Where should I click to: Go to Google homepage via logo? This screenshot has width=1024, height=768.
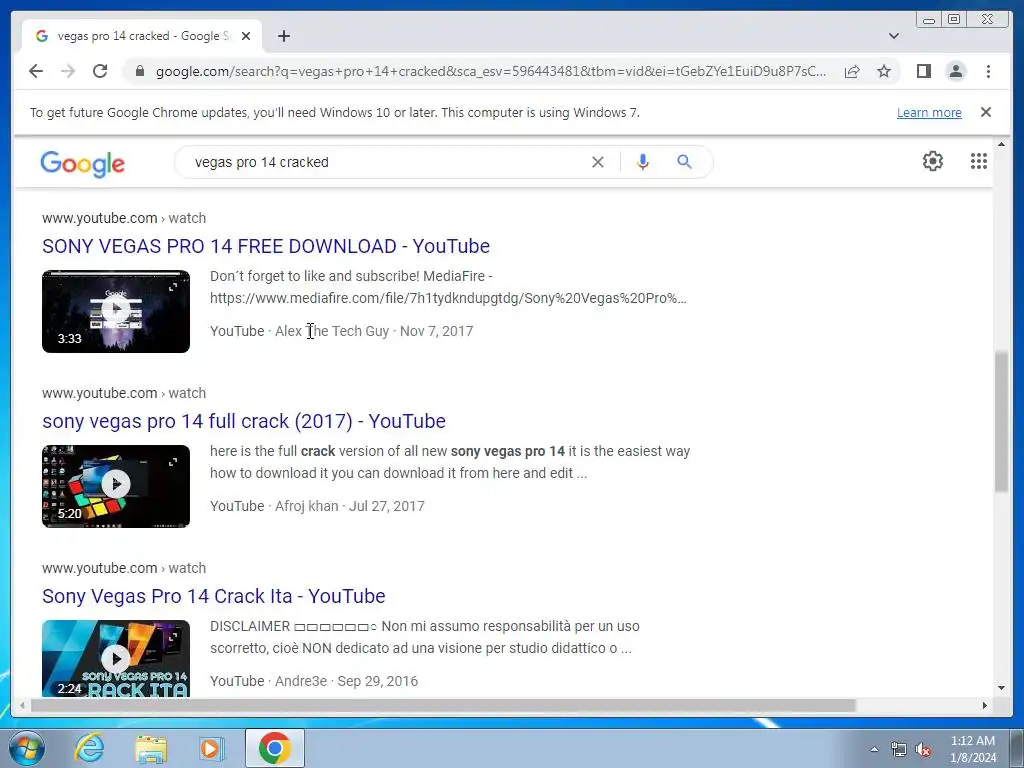[82, 163]
